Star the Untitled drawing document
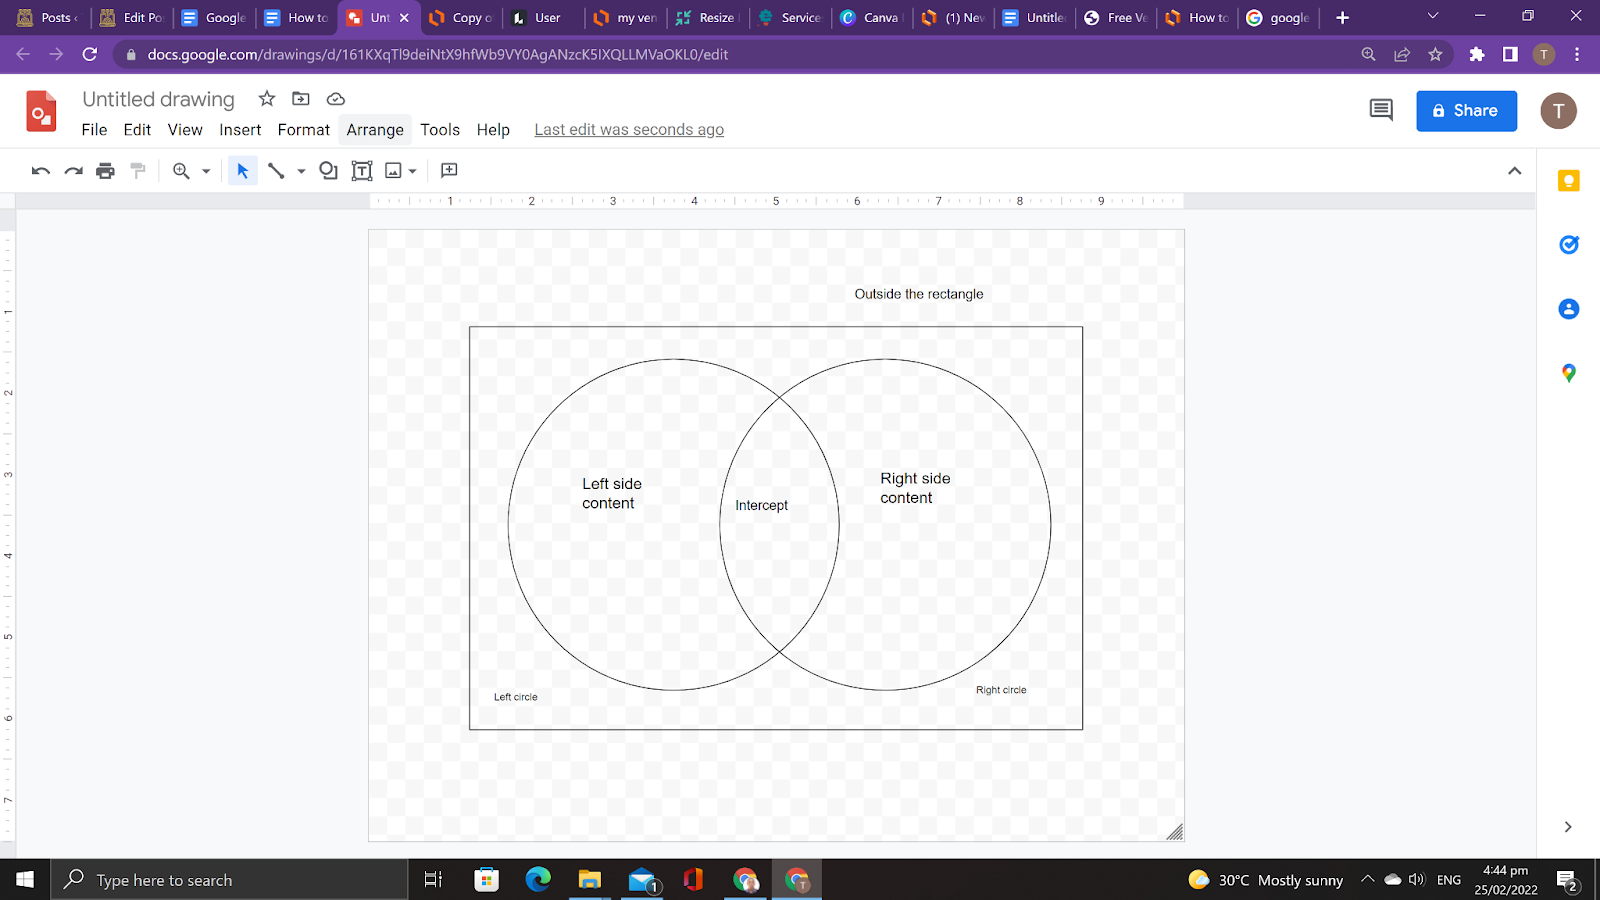 tap(266, 99)
